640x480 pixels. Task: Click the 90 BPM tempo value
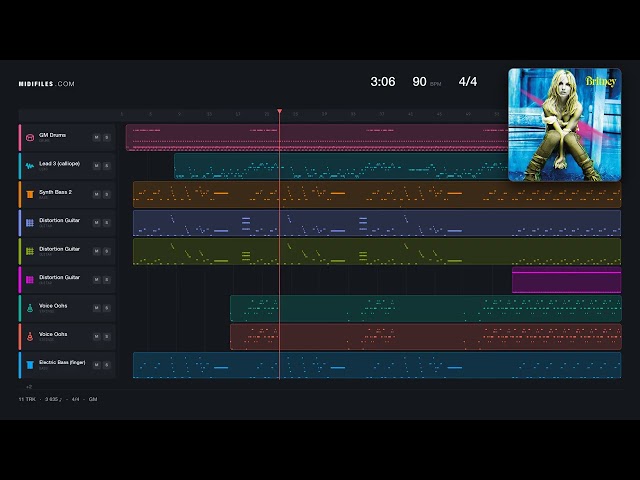(419, 82)
